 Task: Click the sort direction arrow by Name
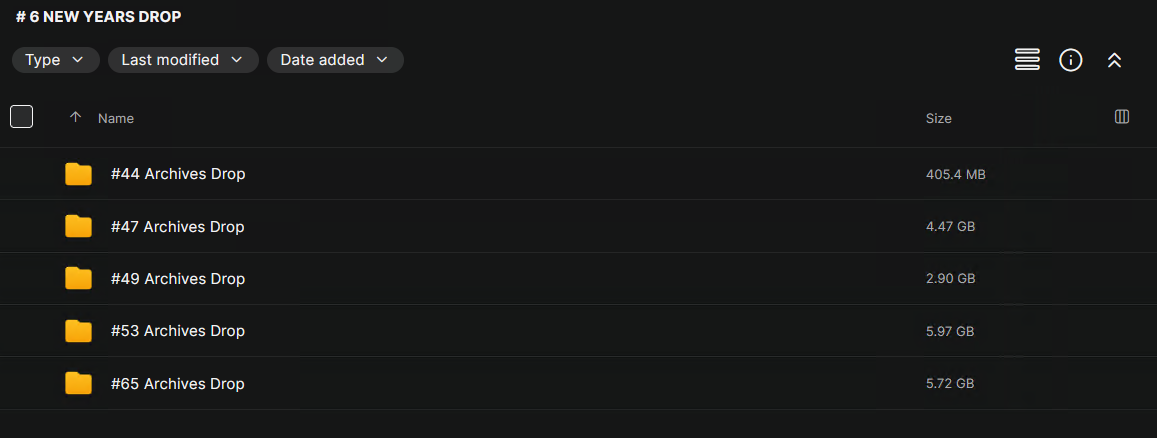click(x=75, y=118)
